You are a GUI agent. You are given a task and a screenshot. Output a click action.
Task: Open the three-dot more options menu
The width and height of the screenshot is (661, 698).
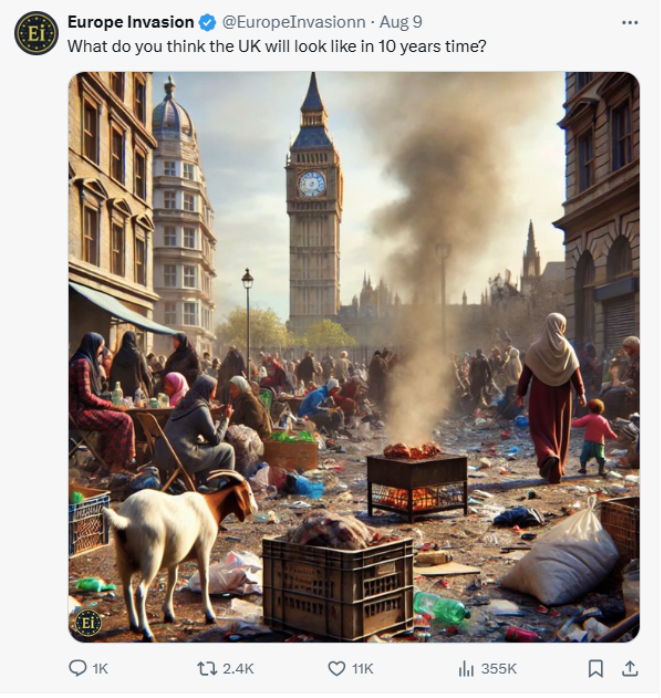pyautogui.click(x=629, y=22)
